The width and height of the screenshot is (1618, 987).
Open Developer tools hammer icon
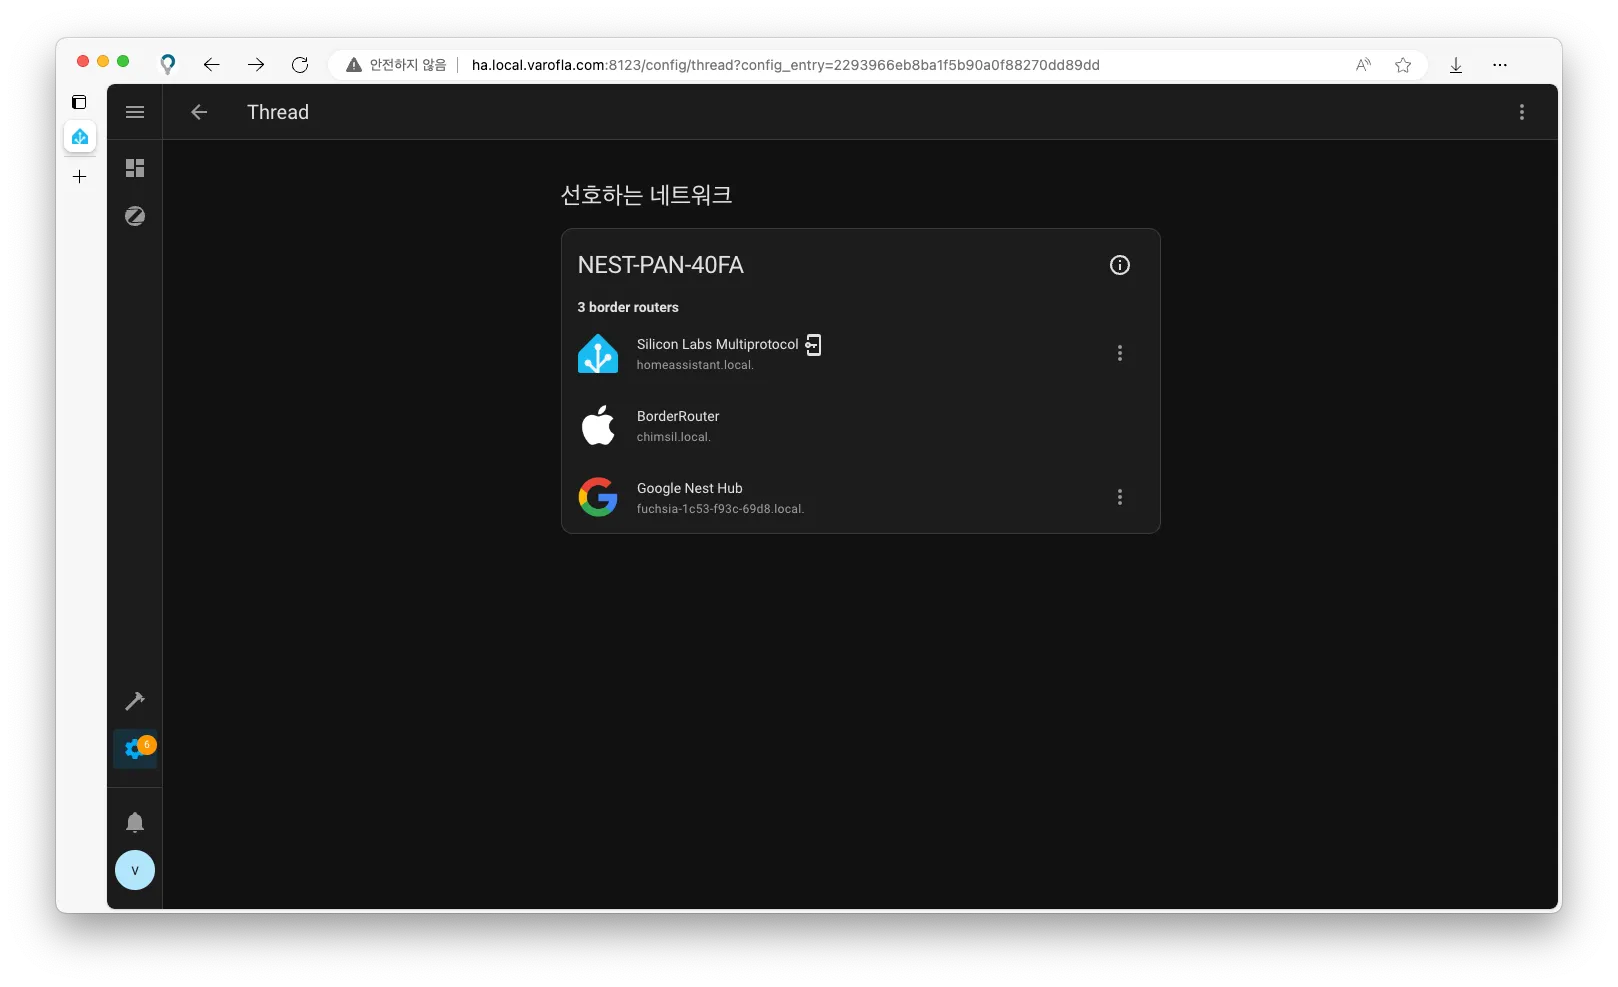(135, 701)
